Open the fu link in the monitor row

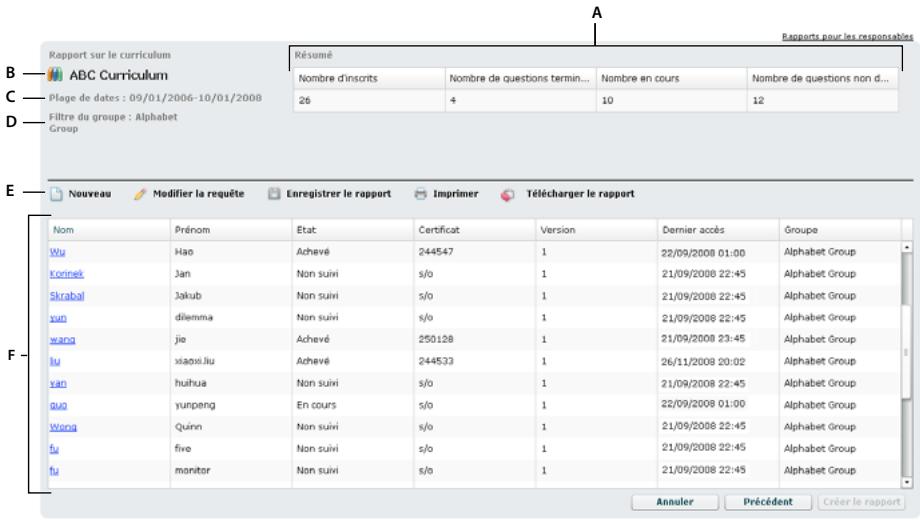pyautogui.click(x=54, y=470)
